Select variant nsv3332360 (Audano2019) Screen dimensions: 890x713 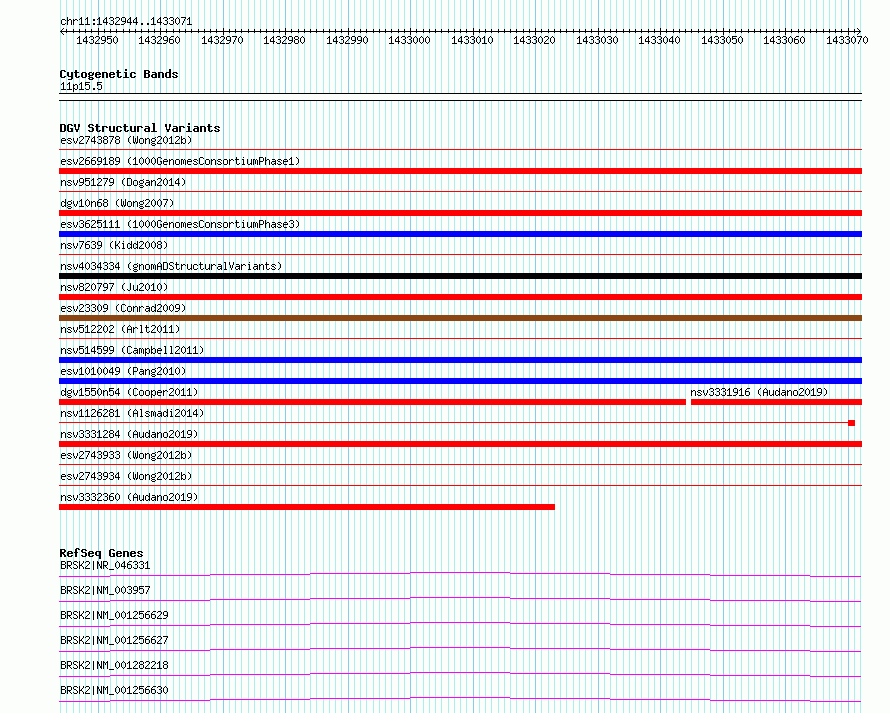click(129, 497)
